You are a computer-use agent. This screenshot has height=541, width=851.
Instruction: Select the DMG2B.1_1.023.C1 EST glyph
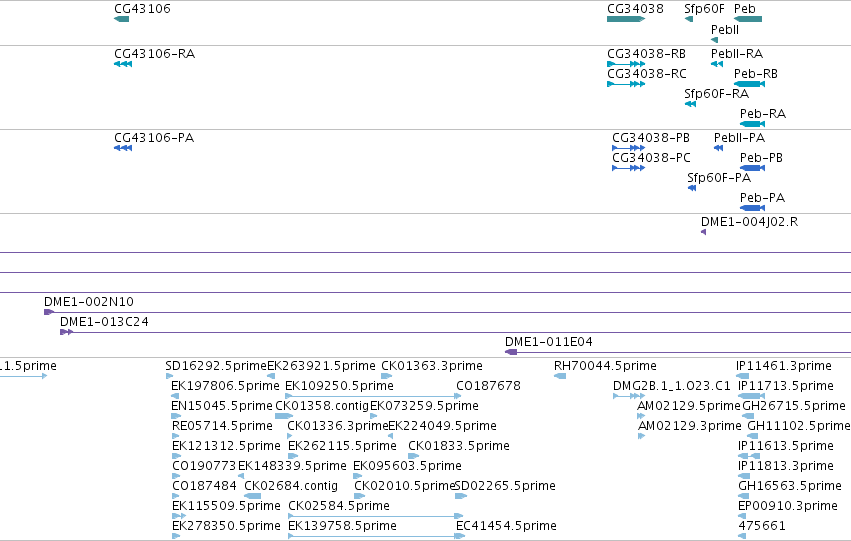[629, 396]
